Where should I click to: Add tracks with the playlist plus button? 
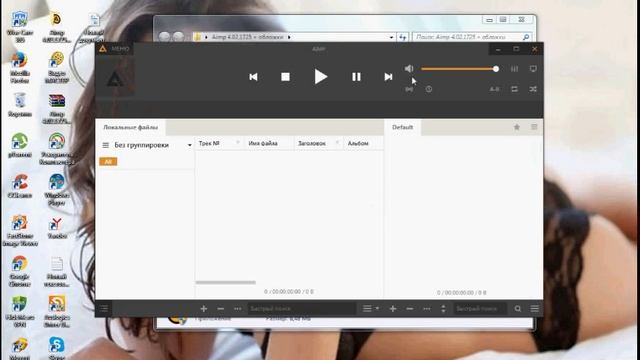(x=393, y=309)
